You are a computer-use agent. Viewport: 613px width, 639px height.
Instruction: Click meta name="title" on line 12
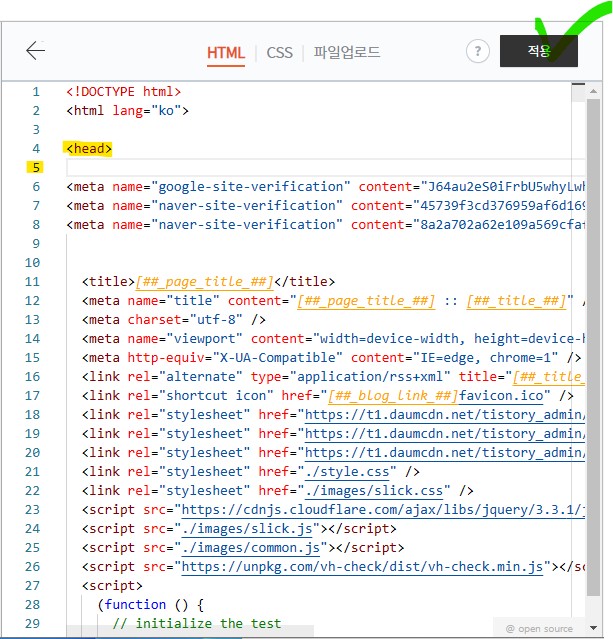(x=333, y=301)
